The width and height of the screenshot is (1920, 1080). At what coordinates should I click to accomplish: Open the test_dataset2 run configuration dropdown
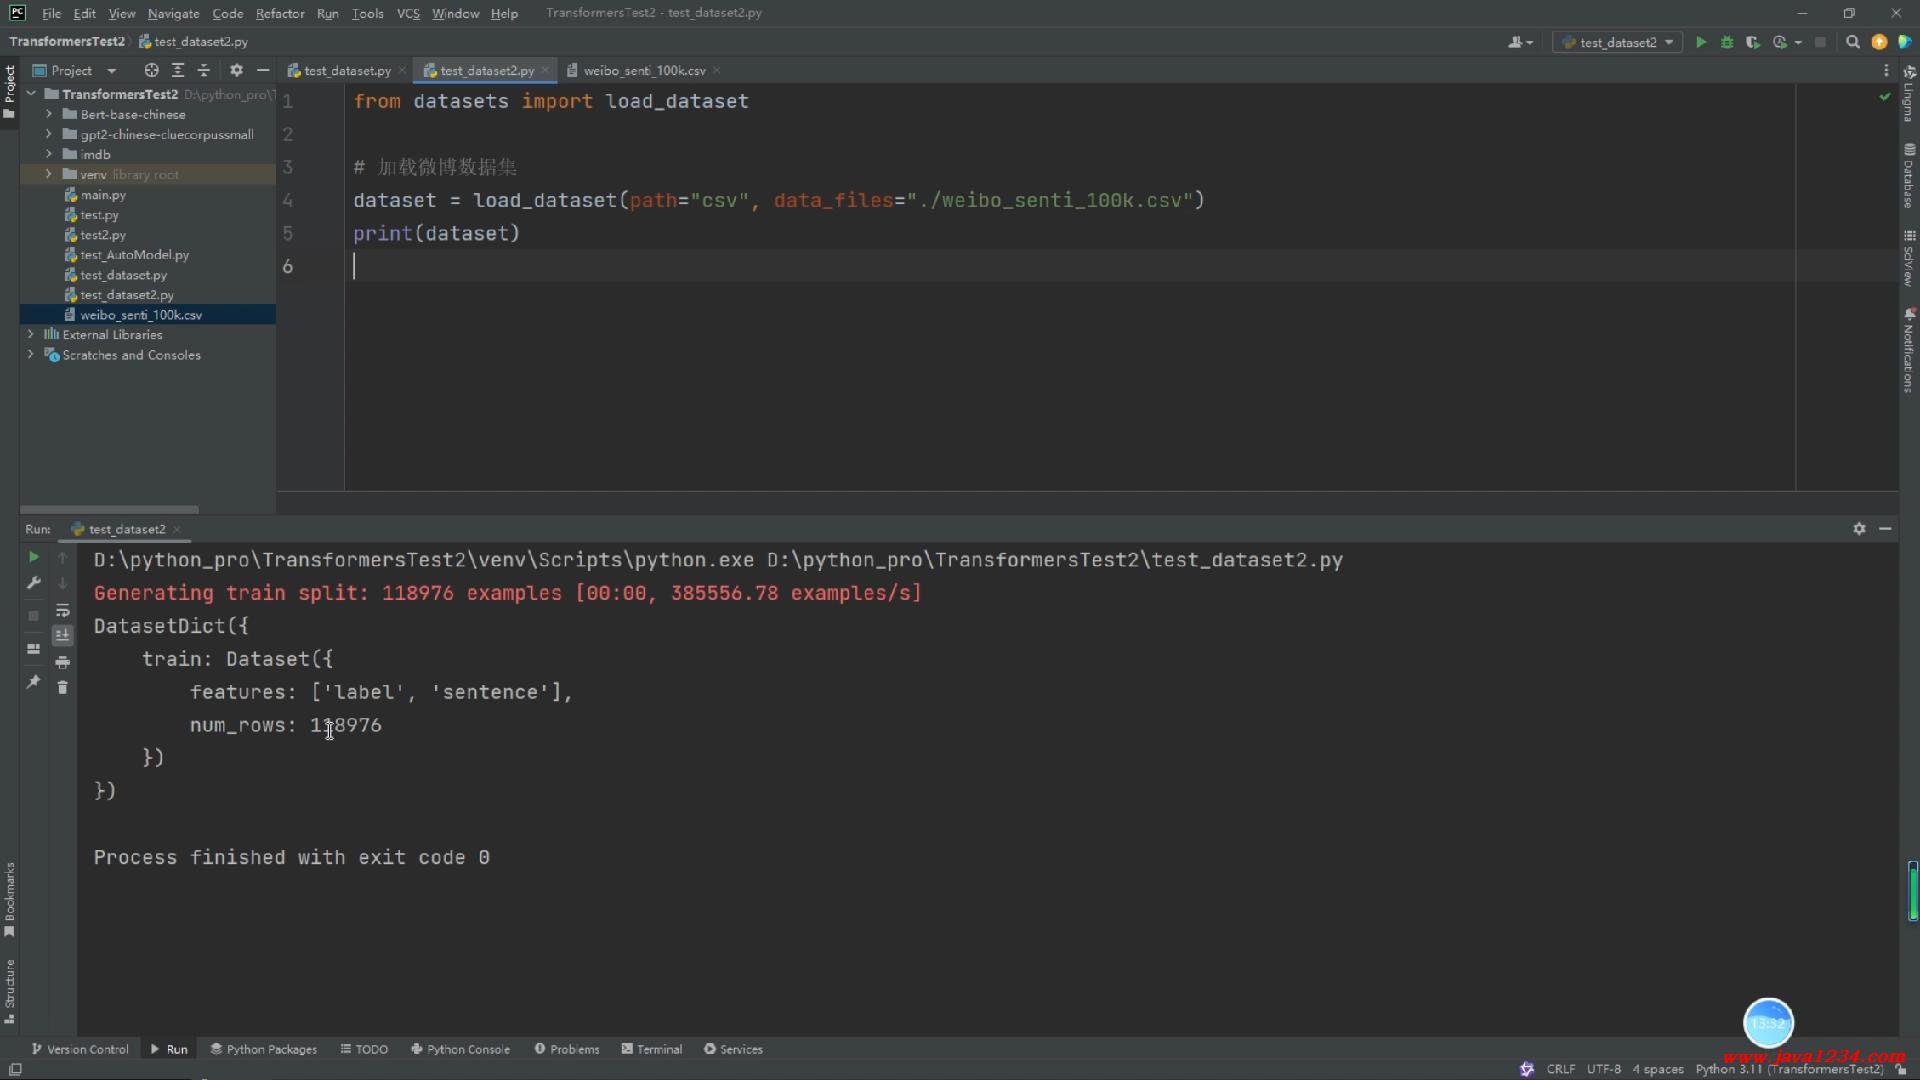pos(1617,42)
